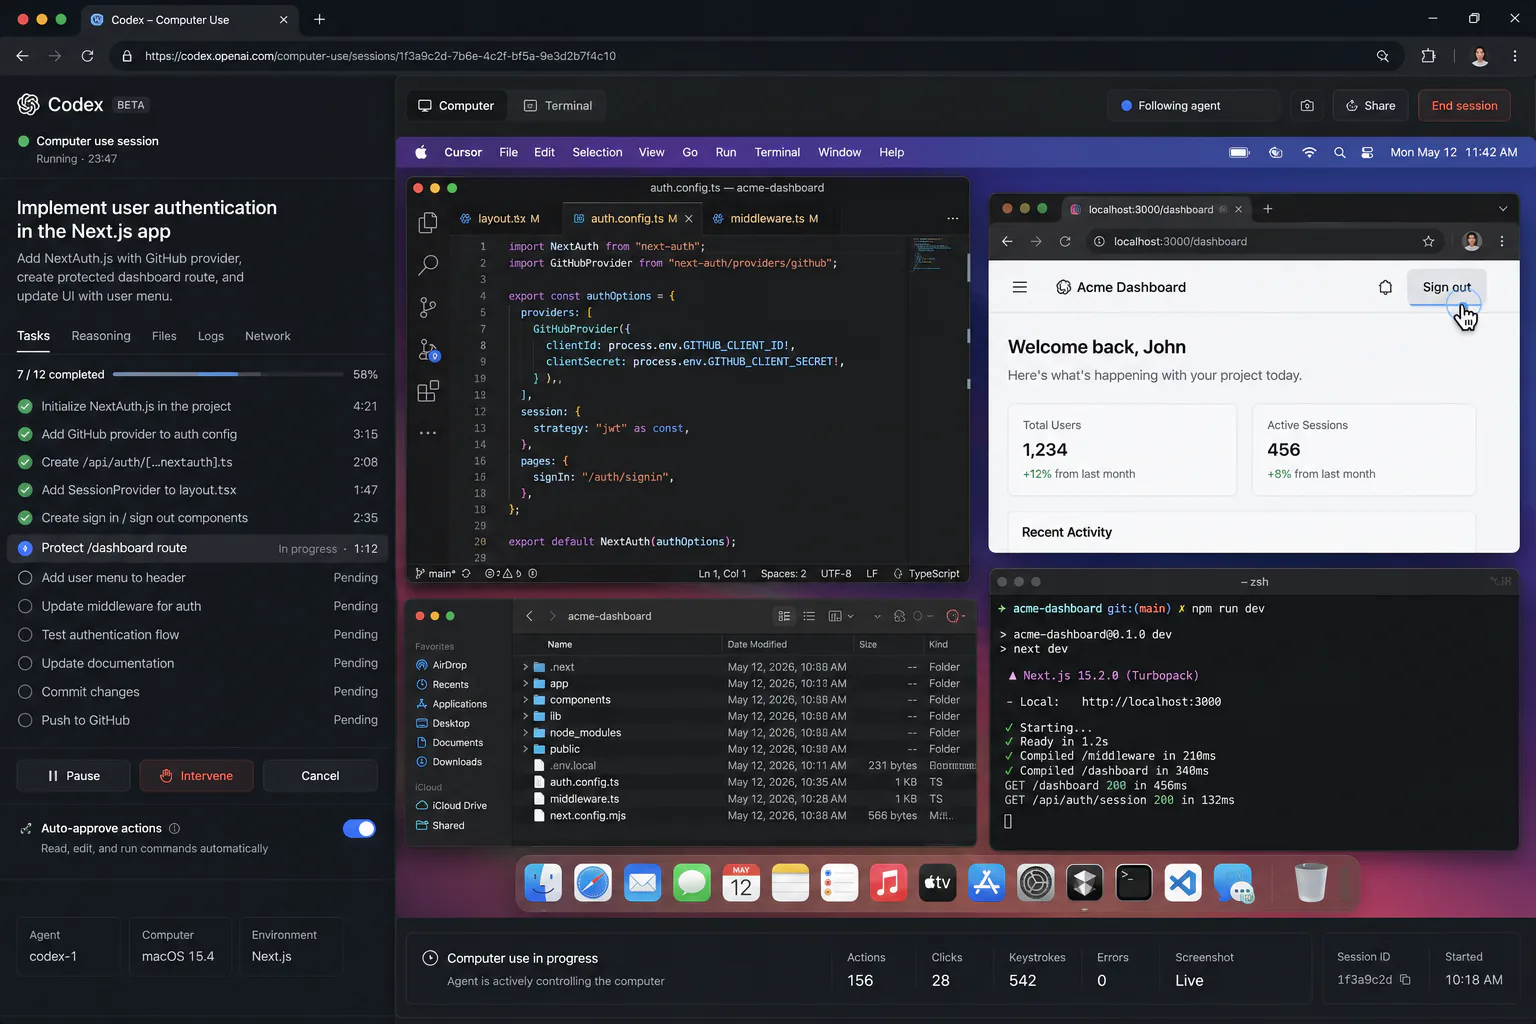
Task: Select pending task Push to GitHub
Action: click(198, 720)
